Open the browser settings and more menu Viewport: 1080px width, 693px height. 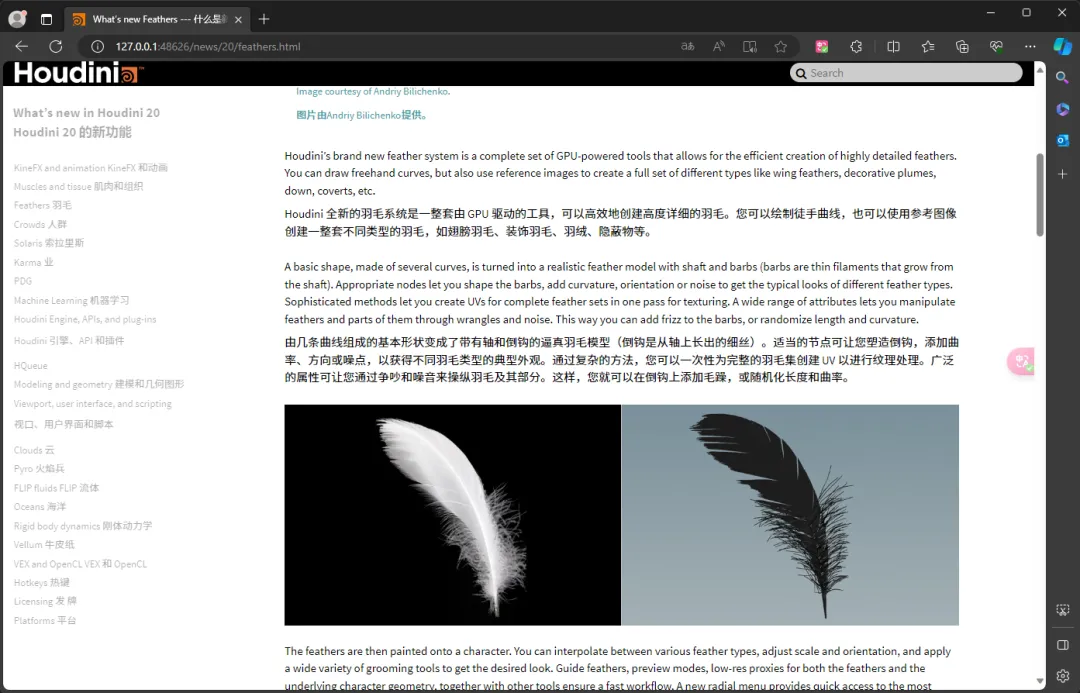[1030, 46]
